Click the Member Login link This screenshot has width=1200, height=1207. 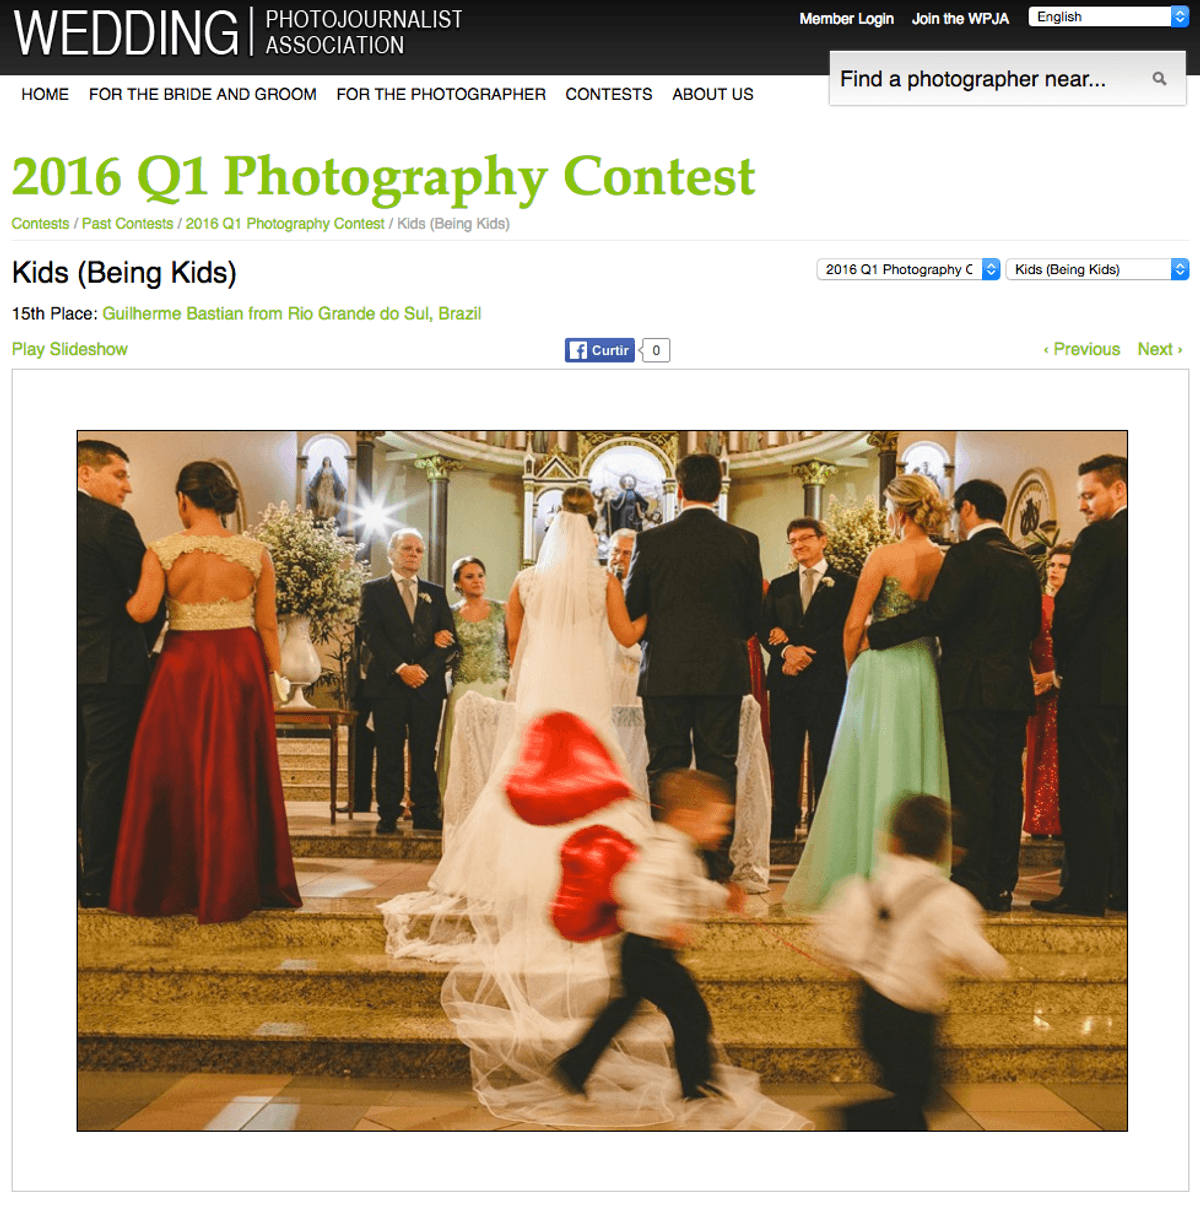[846, 19]
